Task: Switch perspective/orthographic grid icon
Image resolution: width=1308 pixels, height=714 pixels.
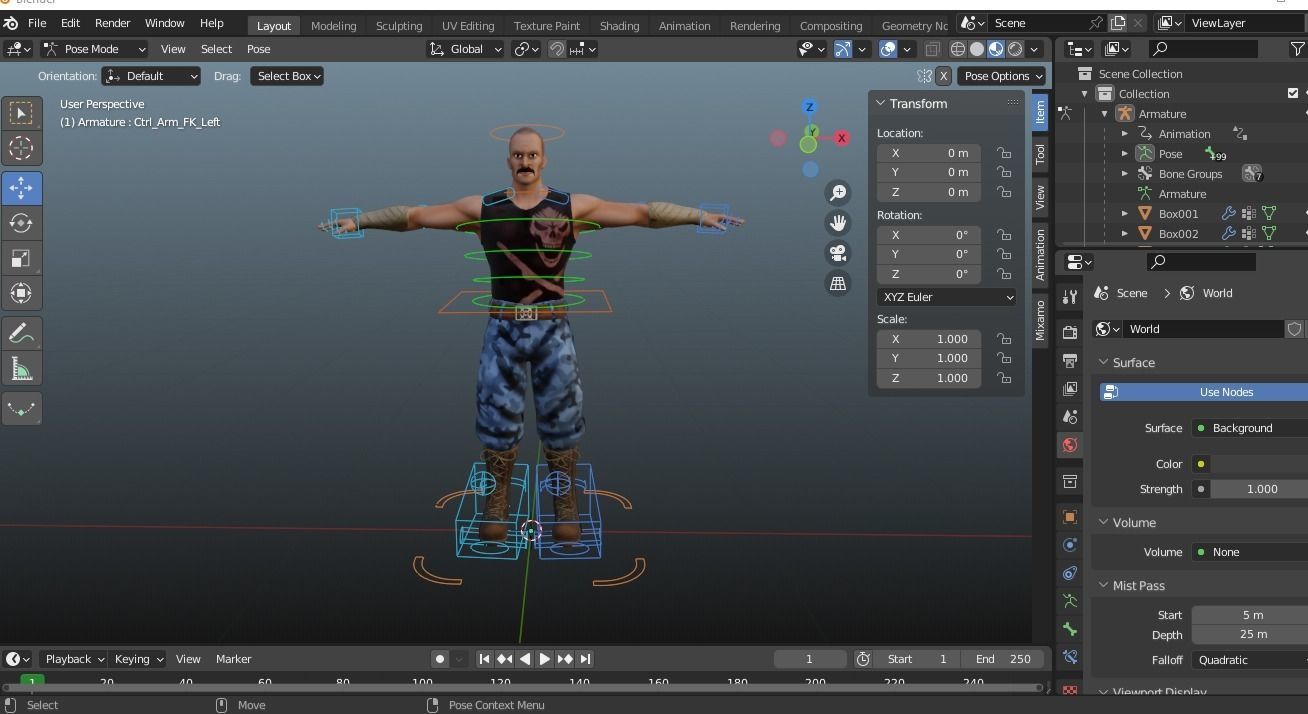Action: (x=838, y=283)
